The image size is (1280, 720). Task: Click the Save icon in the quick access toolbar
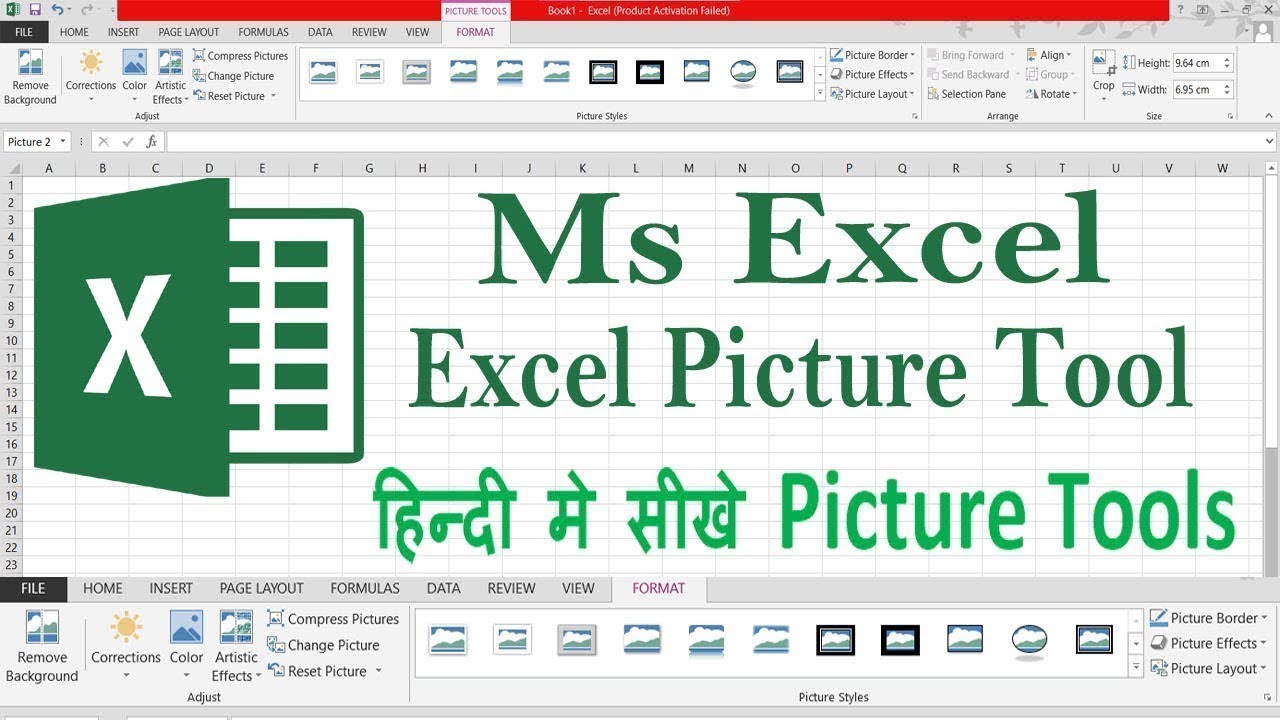35,10
